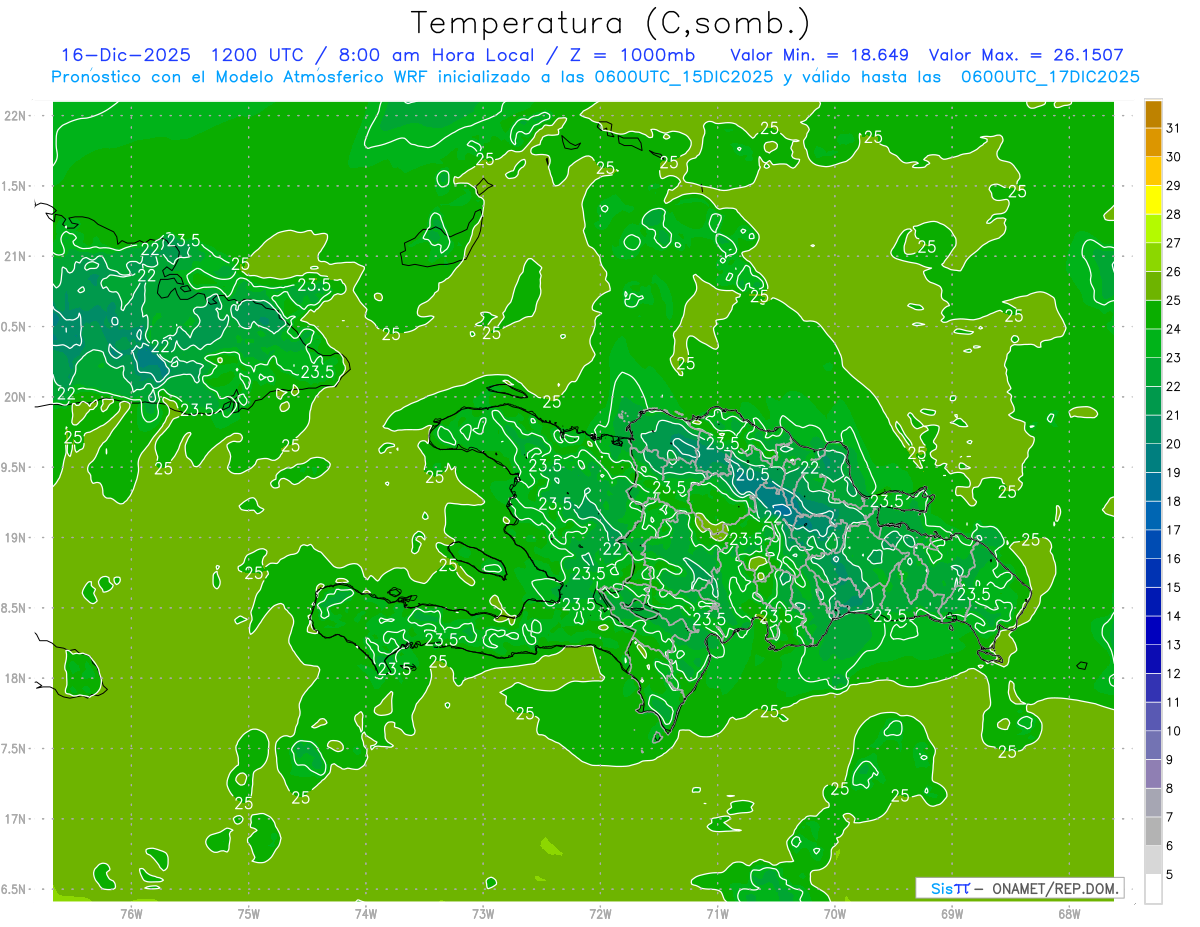Click the colorbar value '20'
The width and height of the screenshot is (1200, 927).
pos(1174,444)
